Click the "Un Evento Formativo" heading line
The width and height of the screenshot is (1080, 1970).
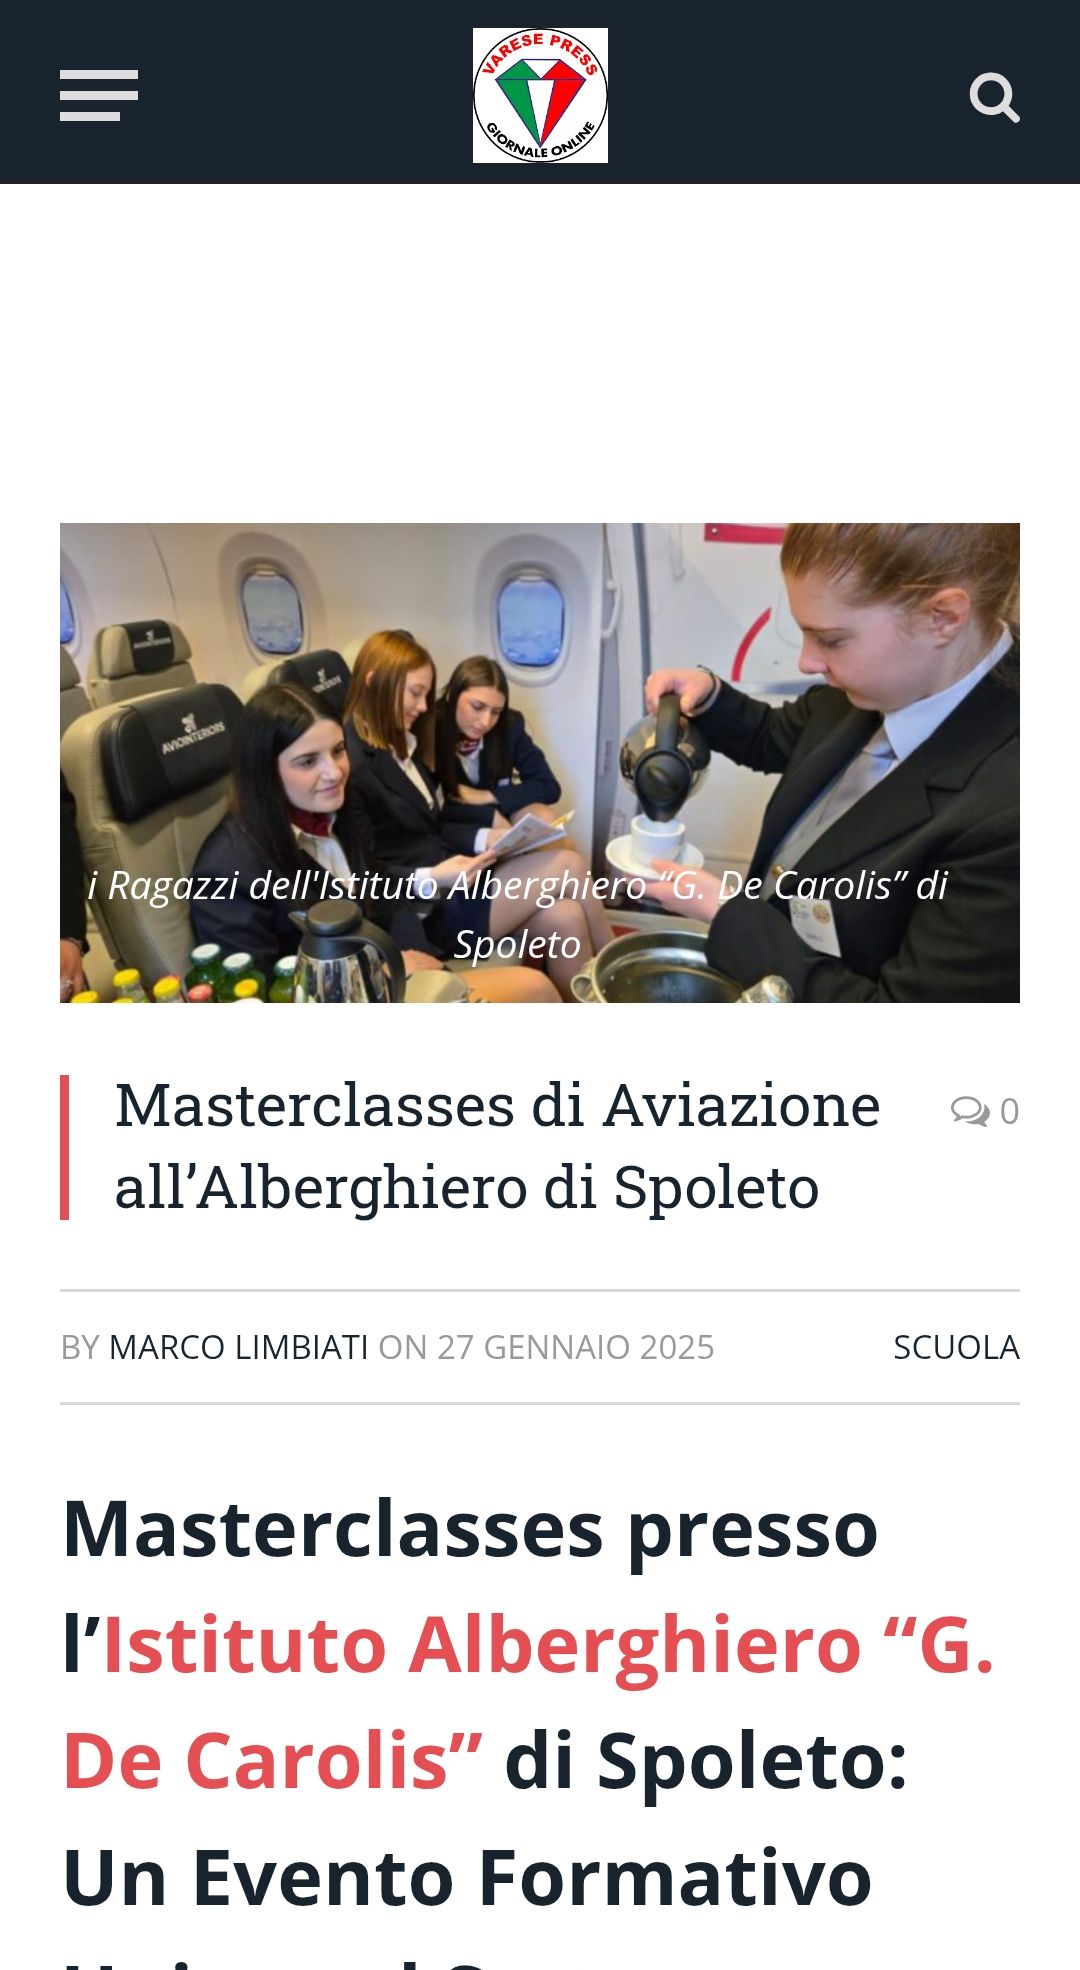coord(467,1878)
